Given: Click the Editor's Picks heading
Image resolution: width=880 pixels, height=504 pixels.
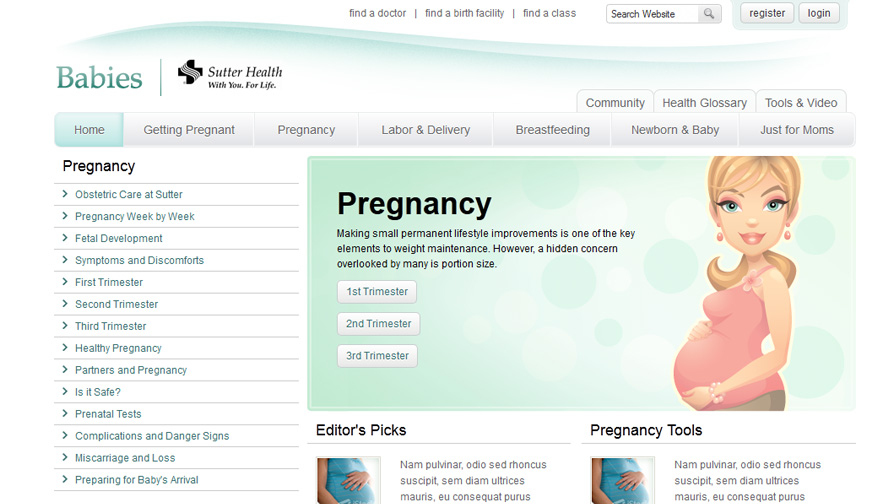Looking at the screenshot, I should coord(361,430).
